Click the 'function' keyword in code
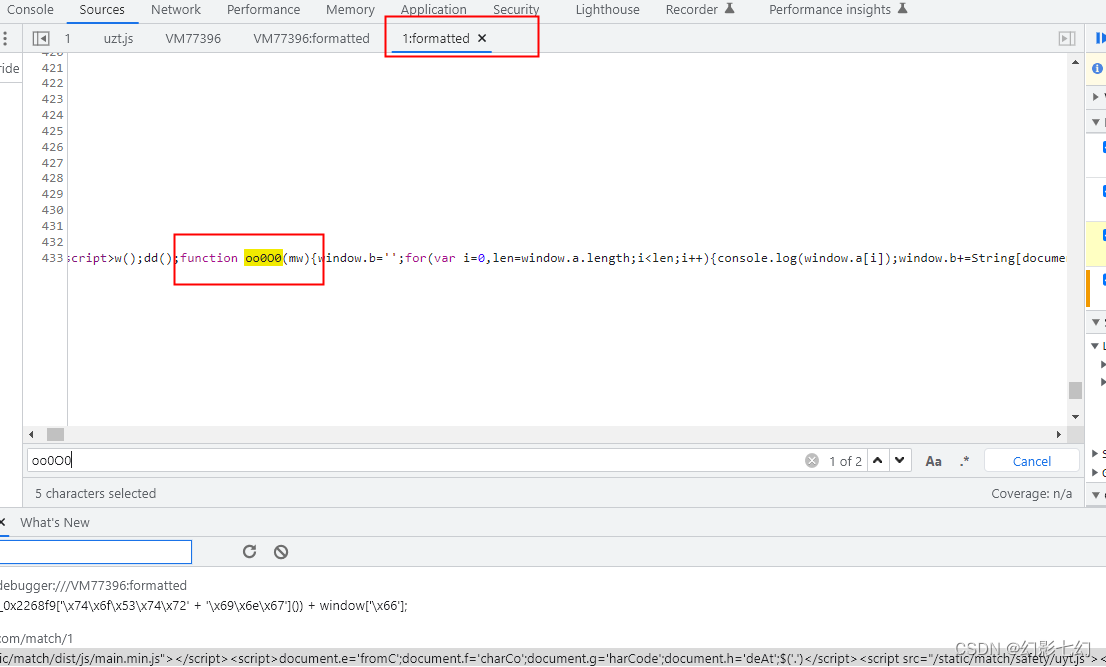 point(209,258)
